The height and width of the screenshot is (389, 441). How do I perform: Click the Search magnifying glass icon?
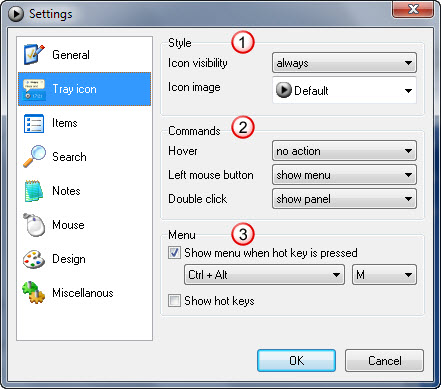tap(34, 156)
